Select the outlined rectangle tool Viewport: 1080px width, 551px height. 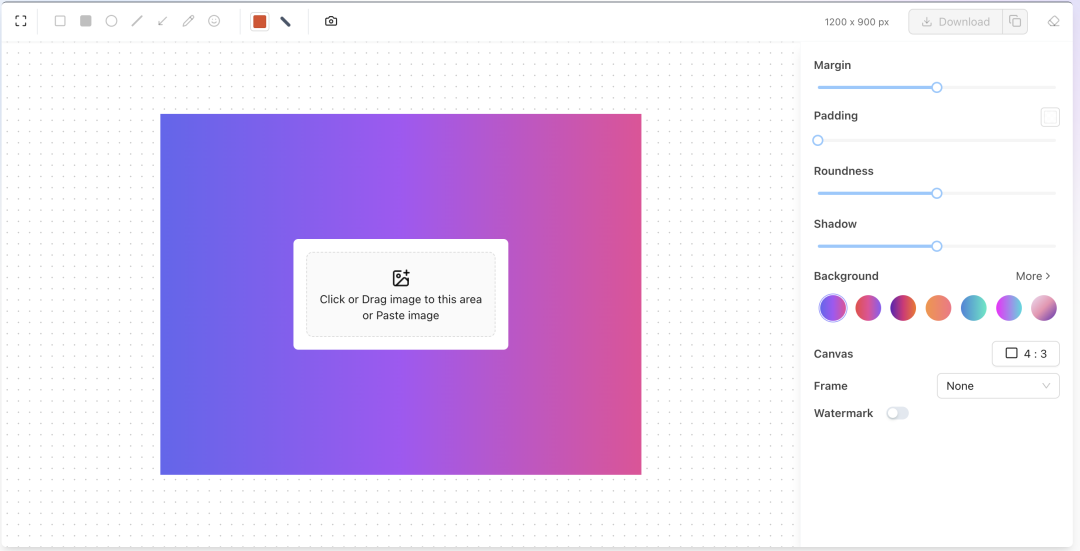pos(60,21)
